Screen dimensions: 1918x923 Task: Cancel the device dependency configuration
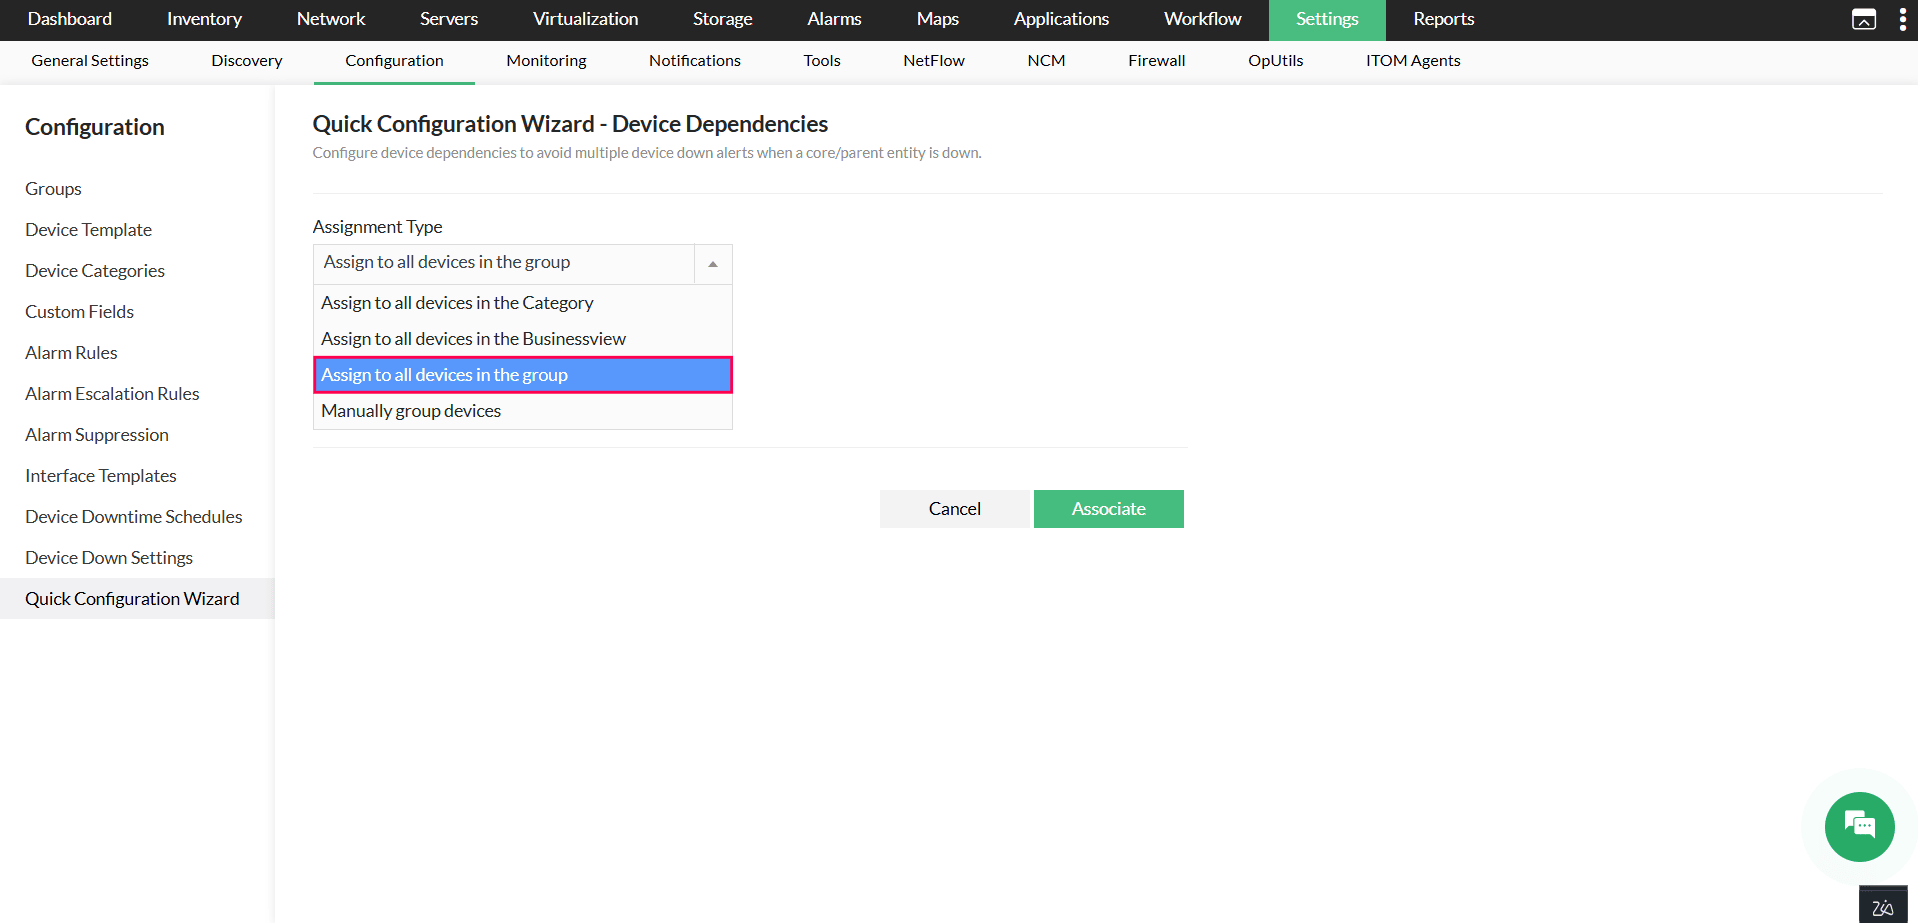(954, 508)
